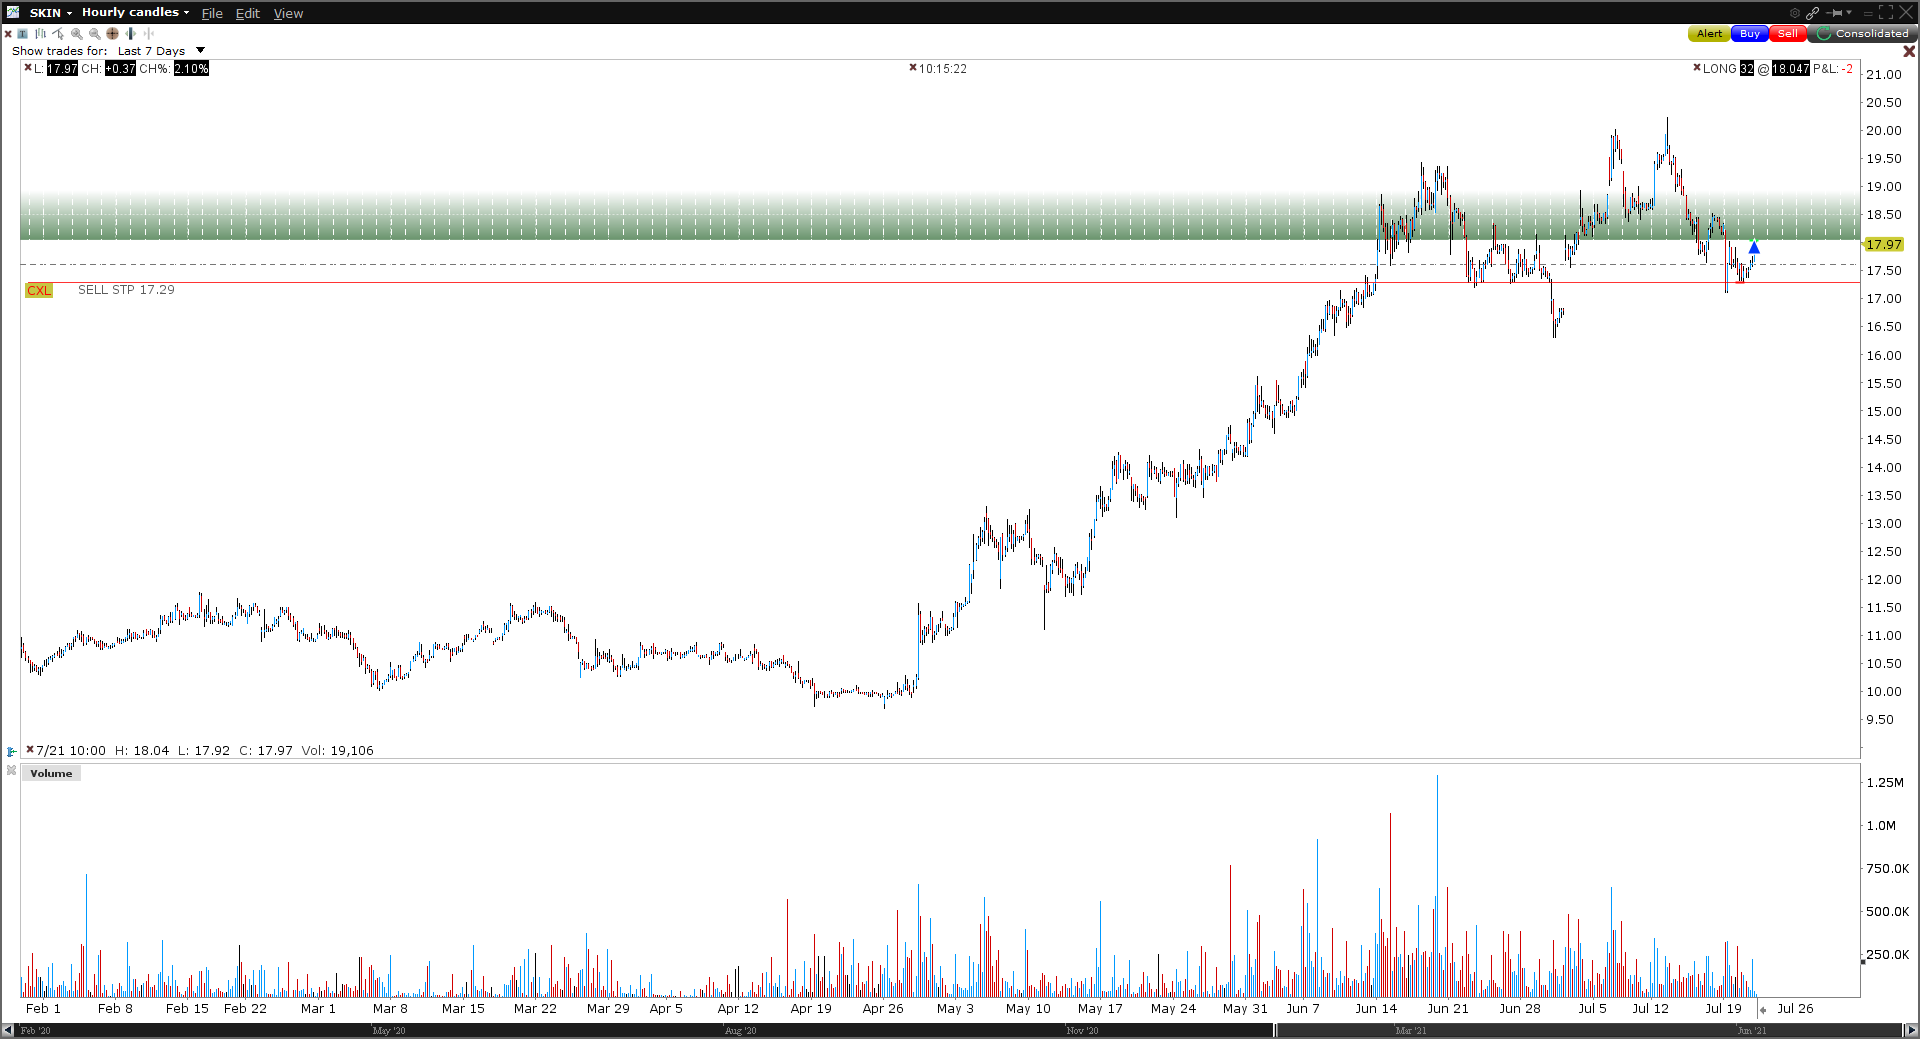
Task: Open the File menu
Action: [x=212, y=13]
